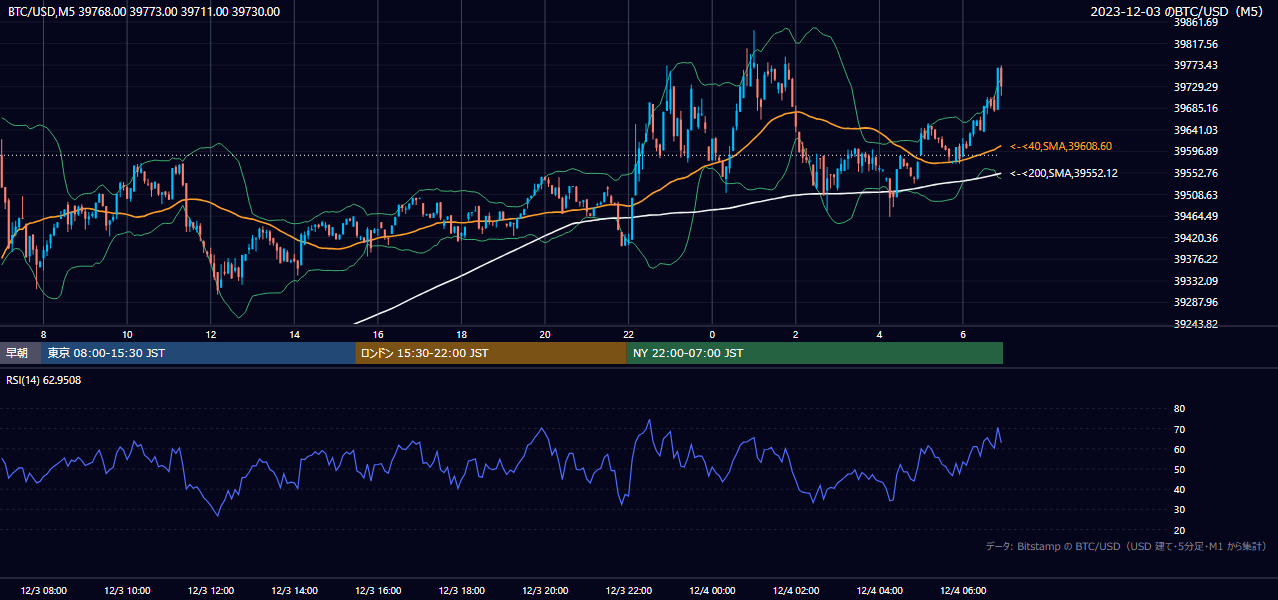The width and height of the screenshot is (1278, 600).
Task: Select the 12/4 06:00 bottom time label
Action: pyautogui.click(x=963, y=591)
